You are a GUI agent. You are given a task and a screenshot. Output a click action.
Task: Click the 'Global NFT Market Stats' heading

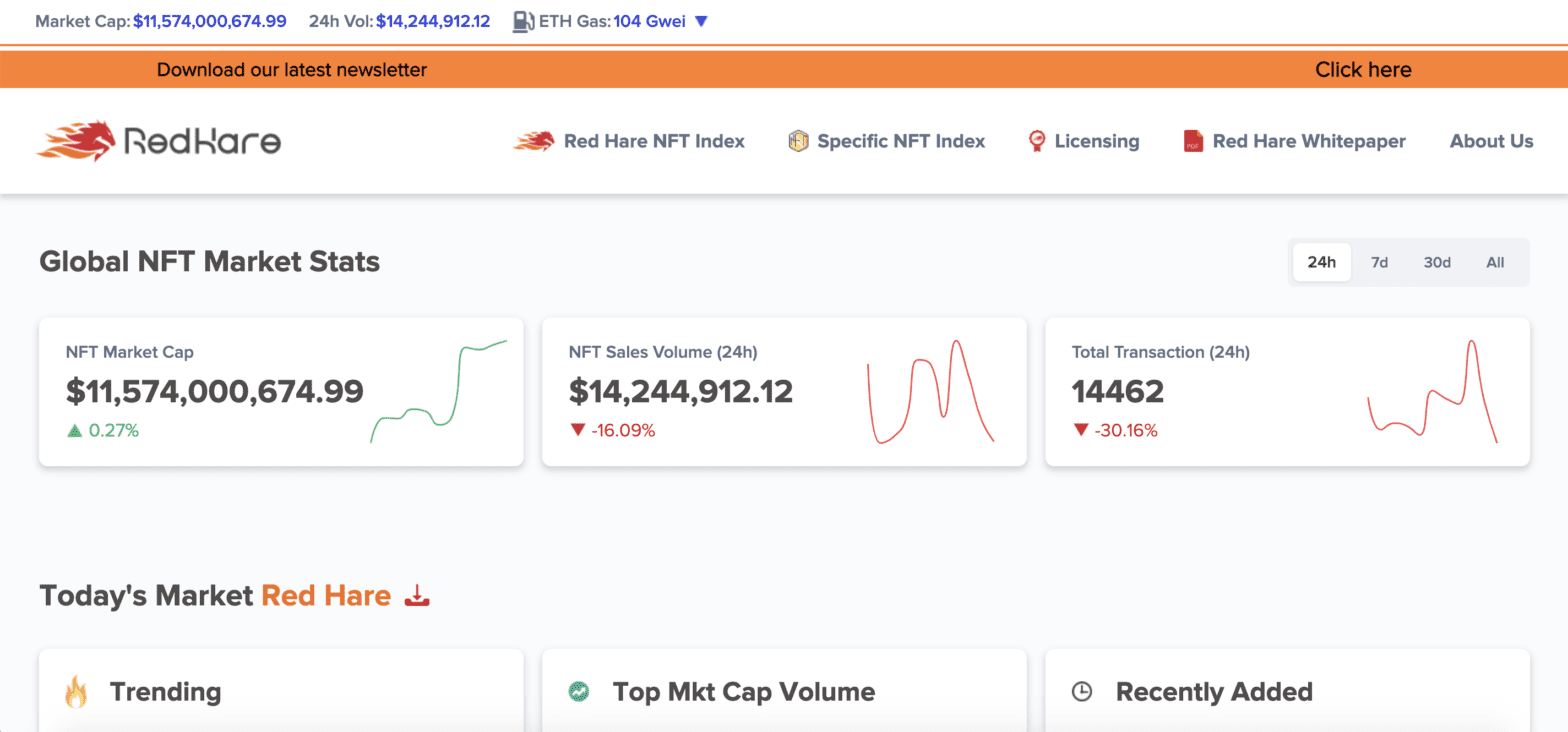210,262
